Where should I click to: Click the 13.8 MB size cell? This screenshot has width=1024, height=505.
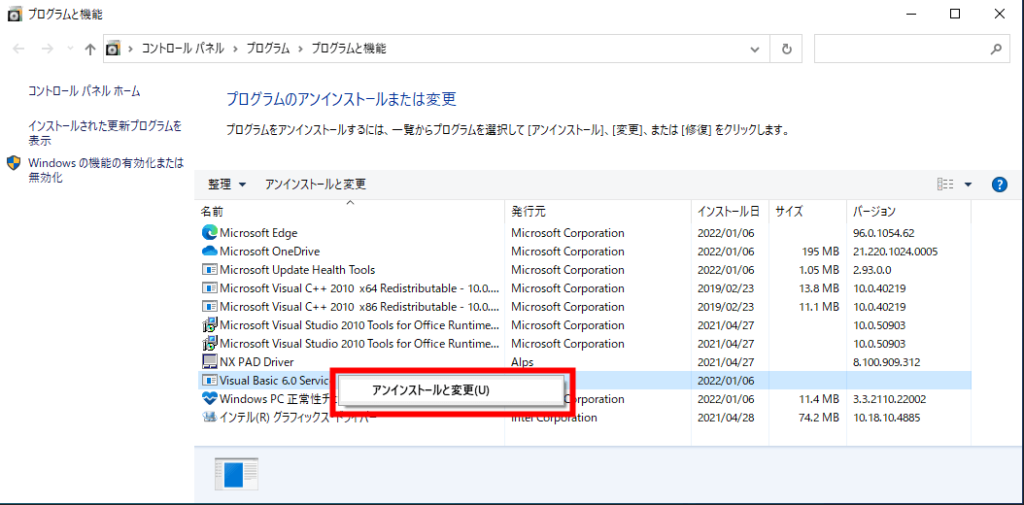tap(819, 287)
